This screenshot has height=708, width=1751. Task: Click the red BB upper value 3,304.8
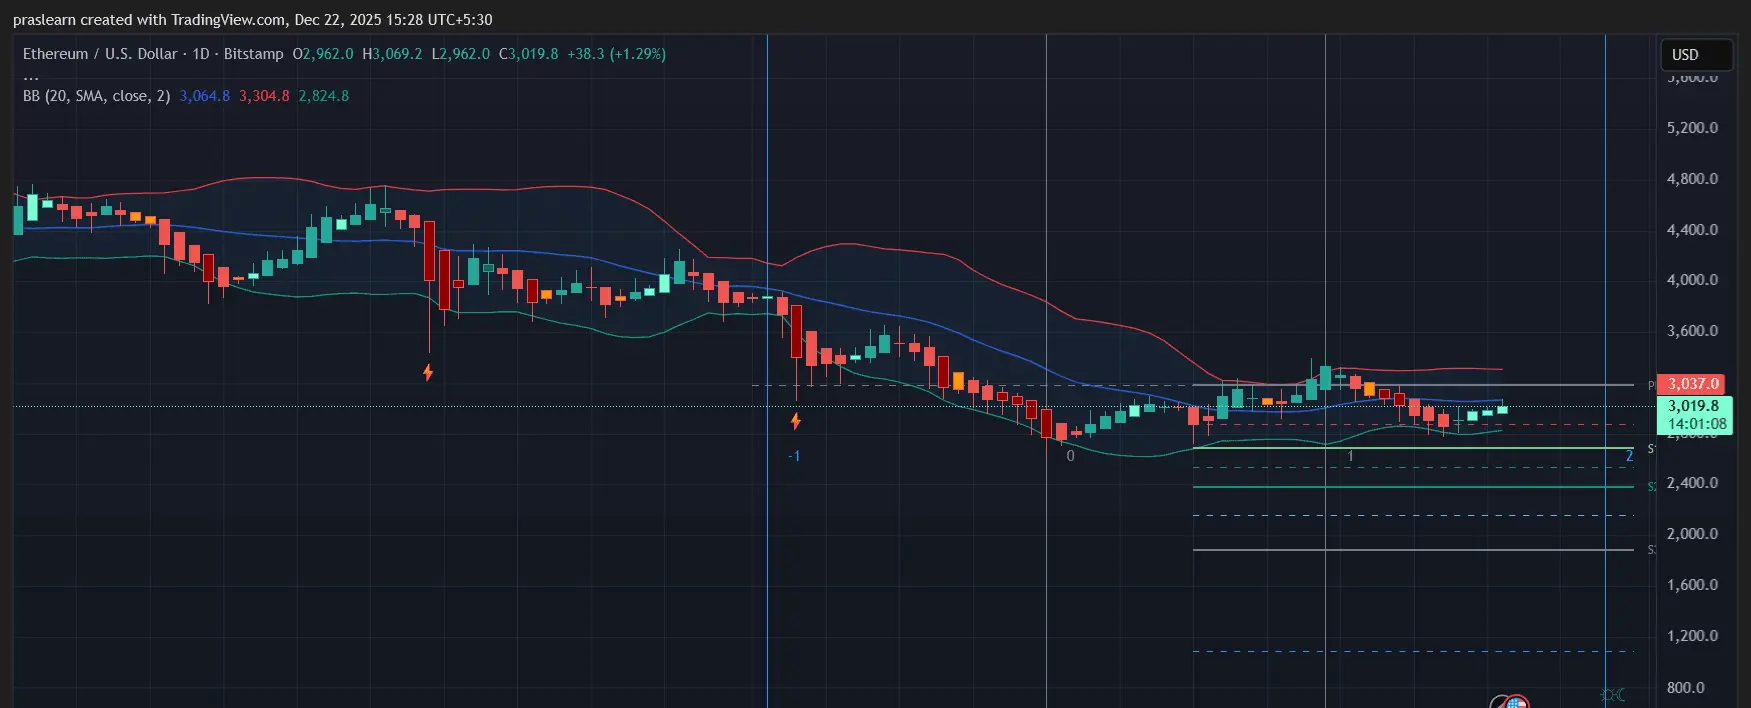point(264,96)
